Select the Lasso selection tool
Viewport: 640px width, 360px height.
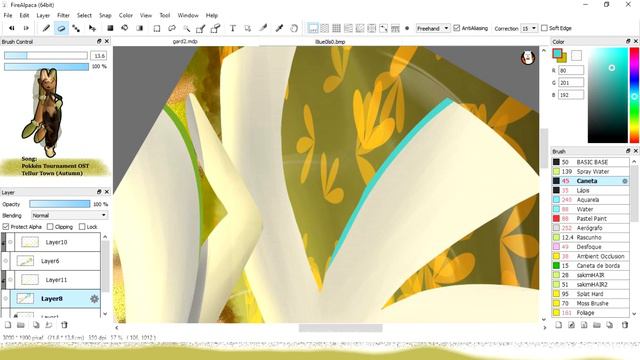point(172,28)
